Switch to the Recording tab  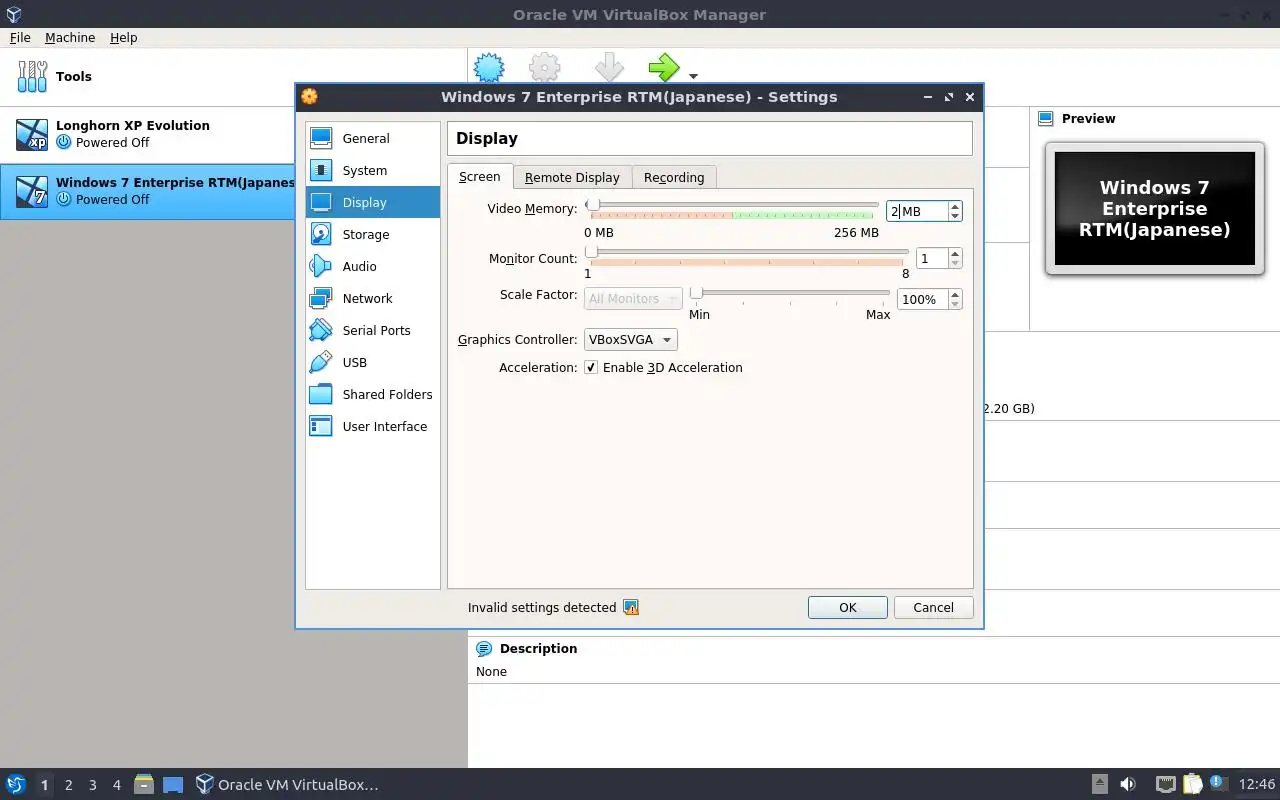(x=674, y=177)
